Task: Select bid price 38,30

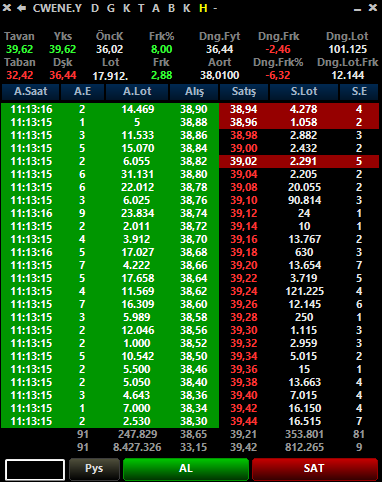Action: (x=194, y=421)
